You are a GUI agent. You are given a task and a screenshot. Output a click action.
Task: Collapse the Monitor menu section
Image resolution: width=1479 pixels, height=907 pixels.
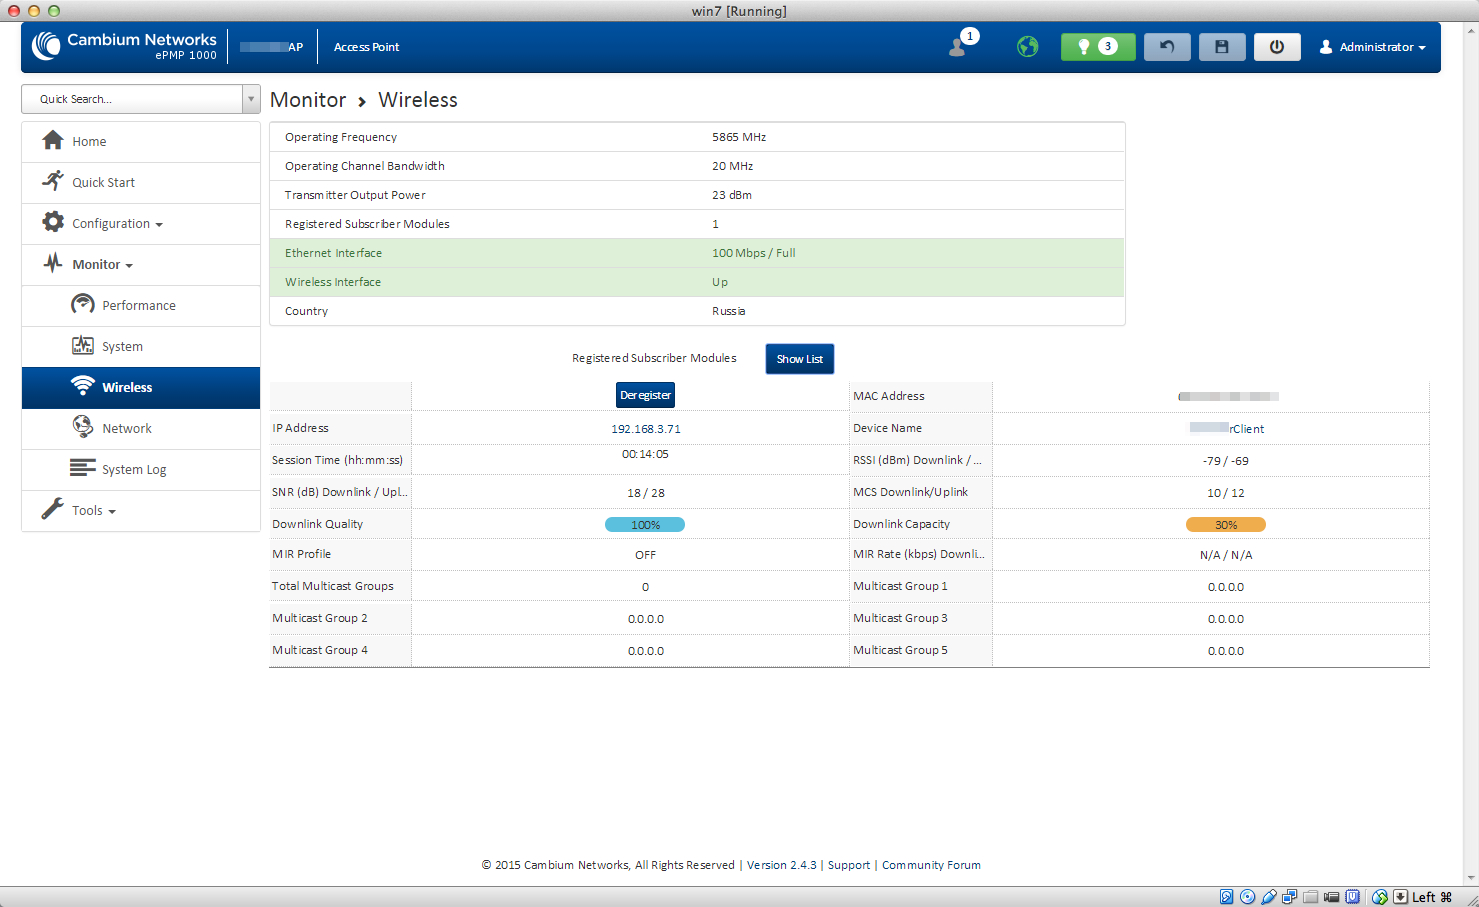[102, 265]
